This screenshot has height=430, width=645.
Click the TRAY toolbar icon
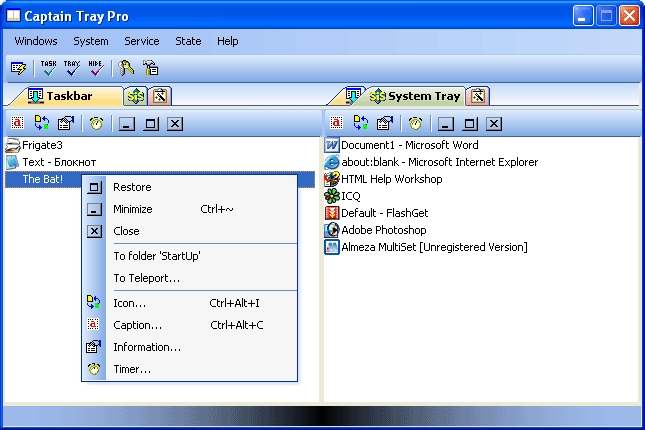(72, 68)
